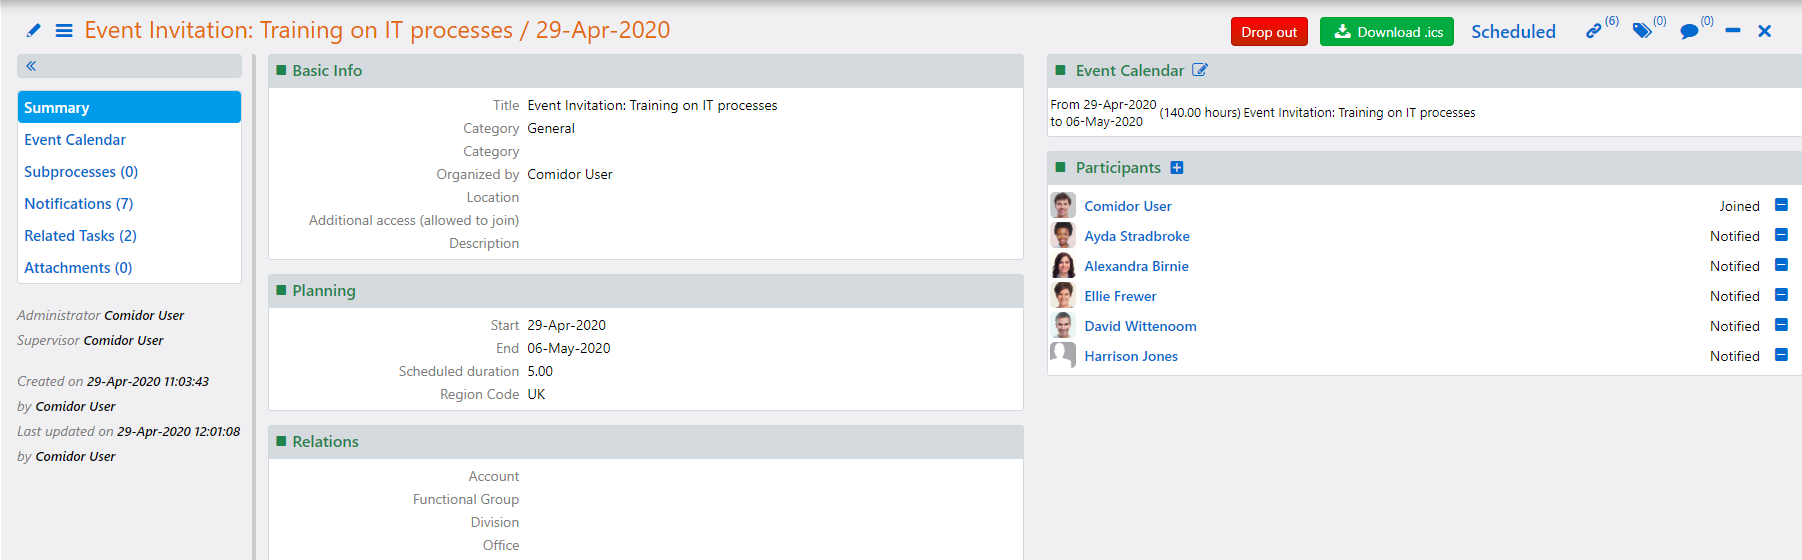This screenshot has width=1802, height=560.
Task: Click the Download .ics button
Action: point(1387,32)
